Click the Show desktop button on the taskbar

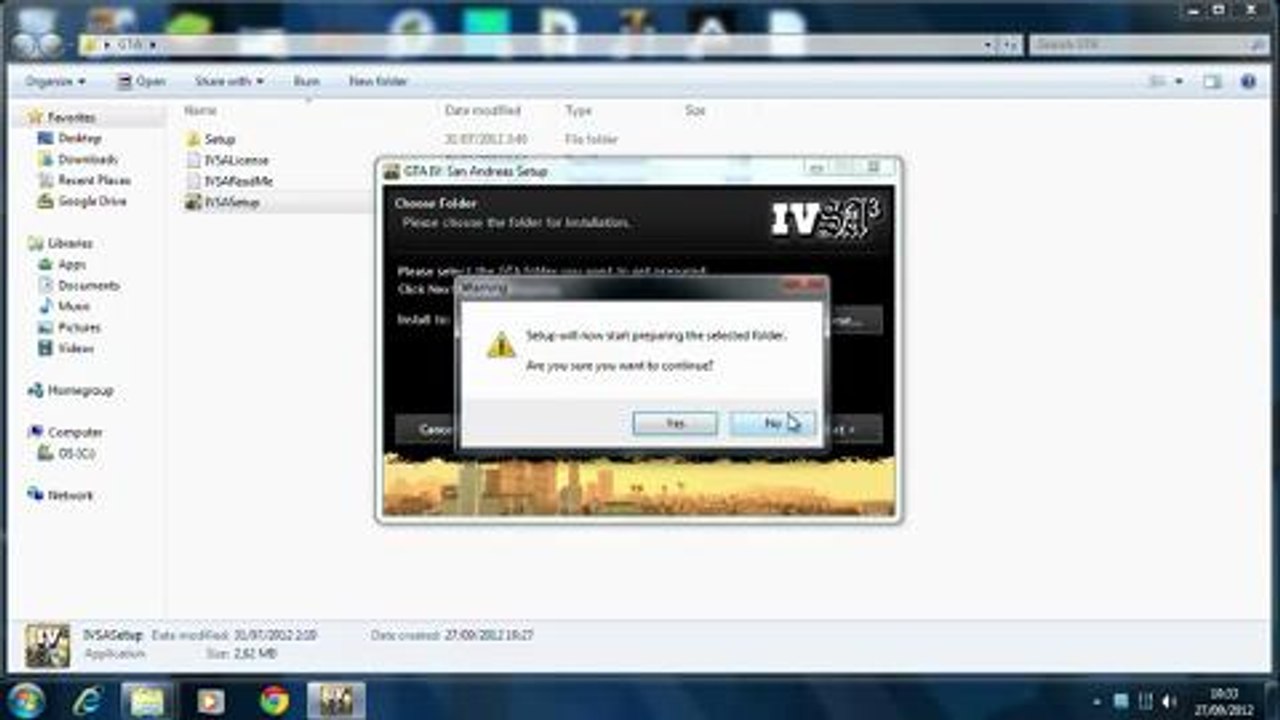point(1272,700)
